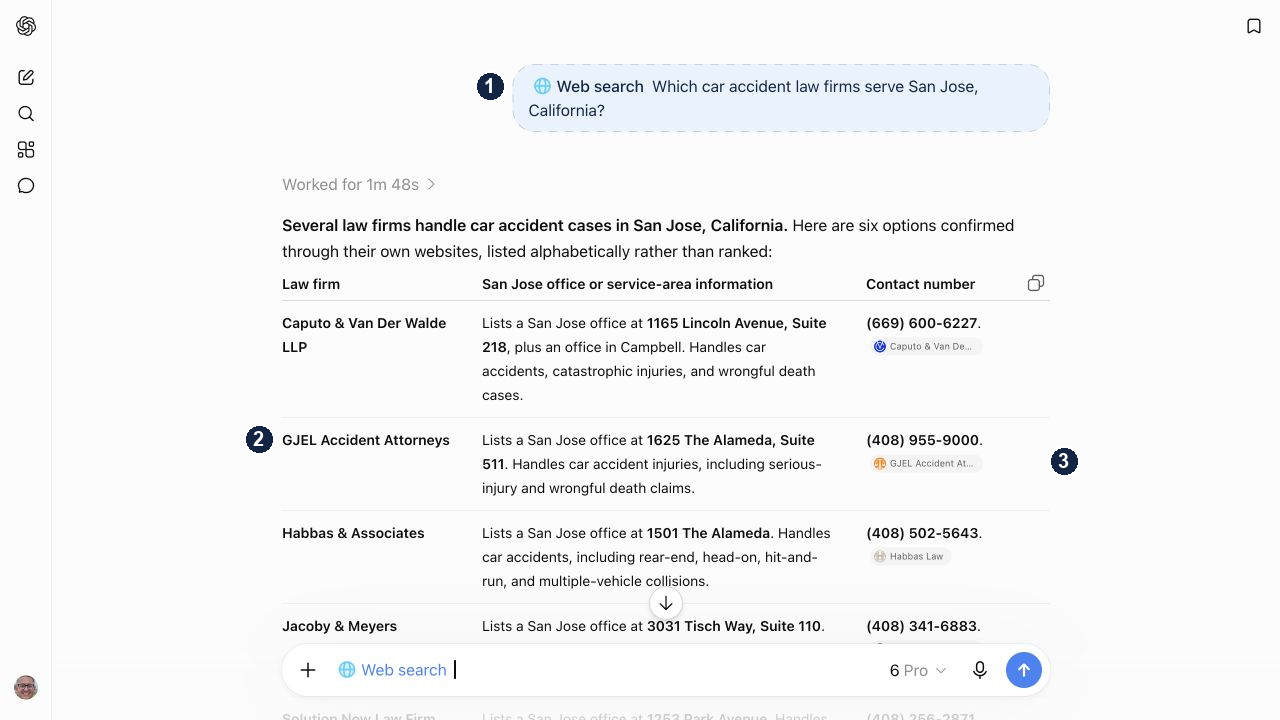Image resolution: width=1280 pixels, height=720 pixels.
Task: Click phone number (408) 502-5643
Action: pyautogui.click(x=921, y=533)
